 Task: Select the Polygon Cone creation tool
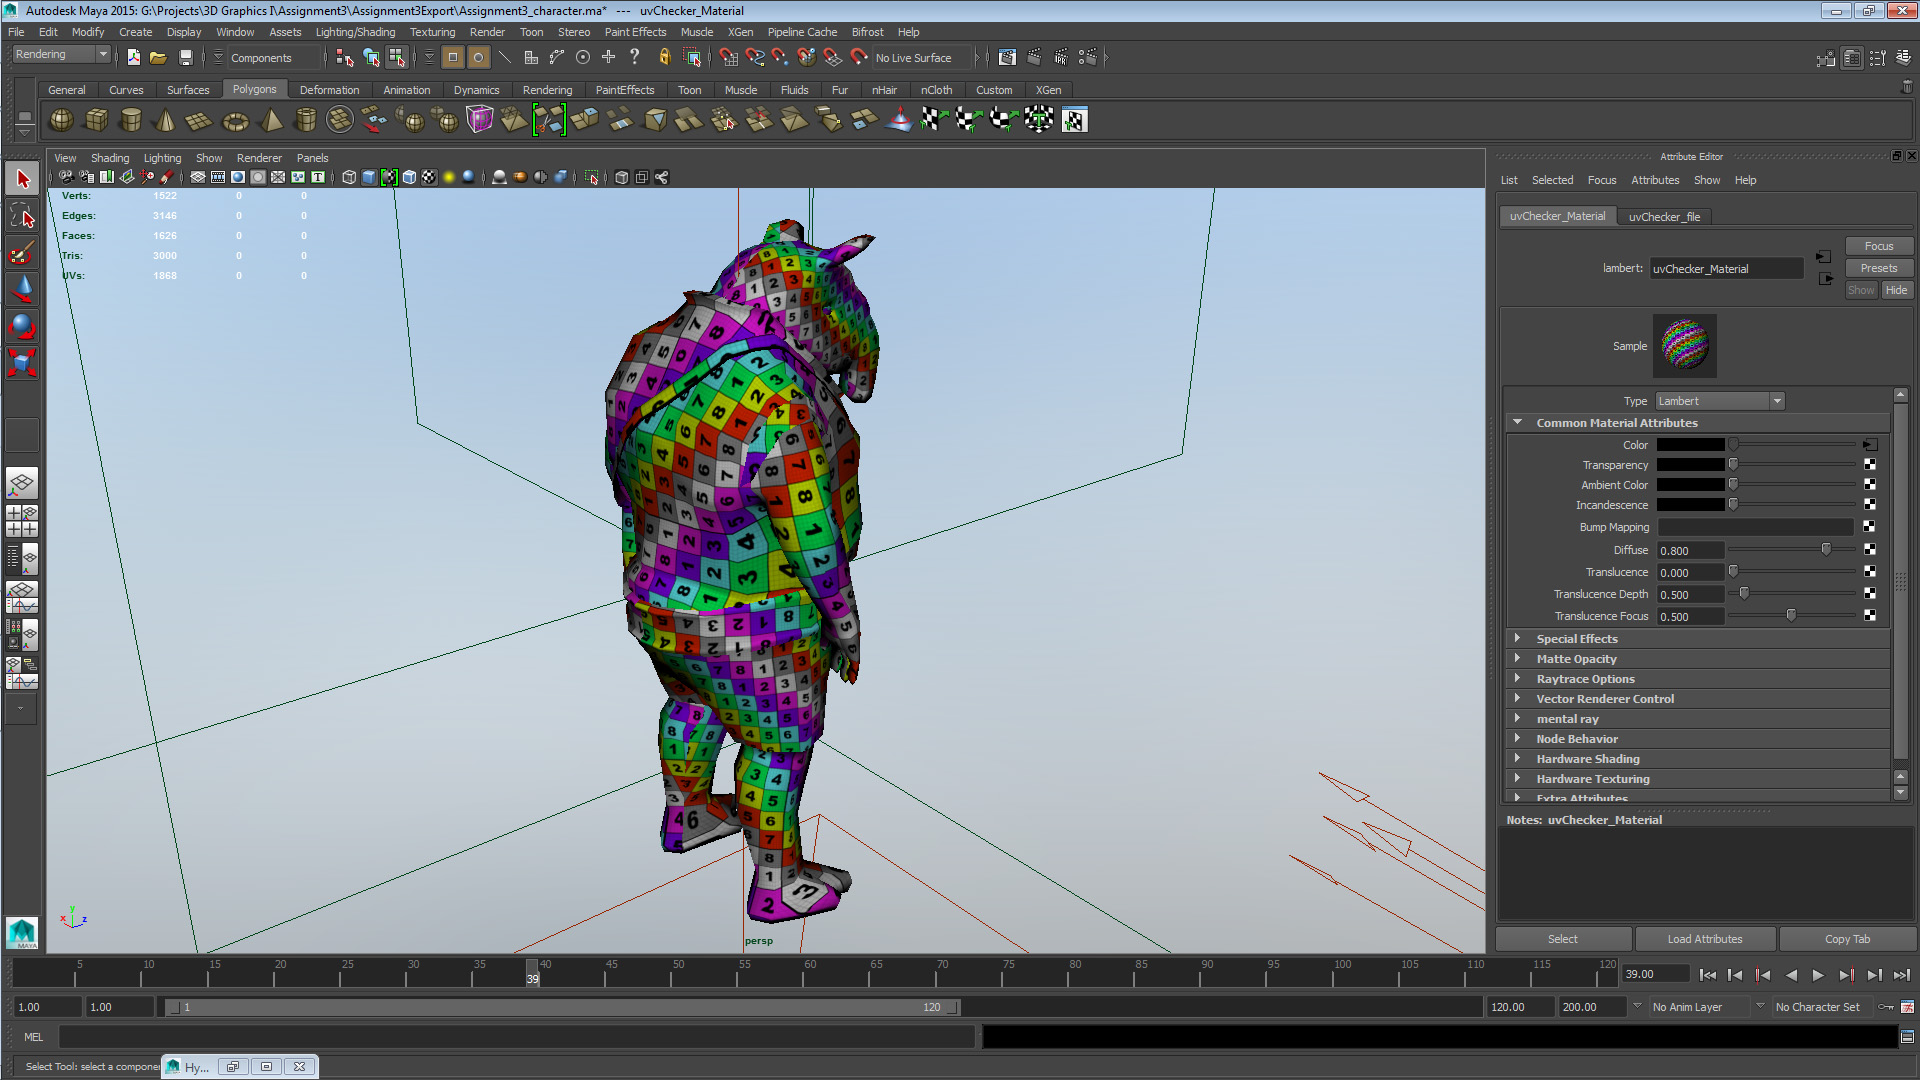(x=164, y=120)
